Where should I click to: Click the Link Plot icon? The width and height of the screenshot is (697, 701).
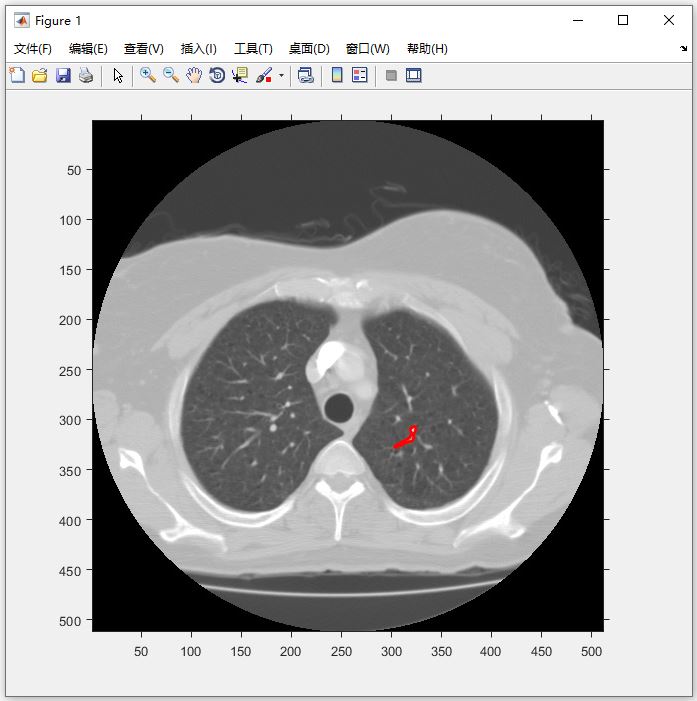[x=306, y=75]
